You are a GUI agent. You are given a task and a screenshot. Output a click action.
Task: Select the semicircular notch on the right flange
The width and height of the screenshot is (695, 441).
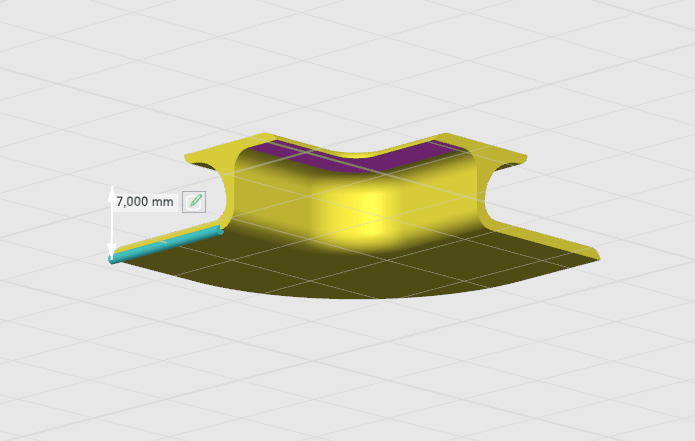click(514, 158)
